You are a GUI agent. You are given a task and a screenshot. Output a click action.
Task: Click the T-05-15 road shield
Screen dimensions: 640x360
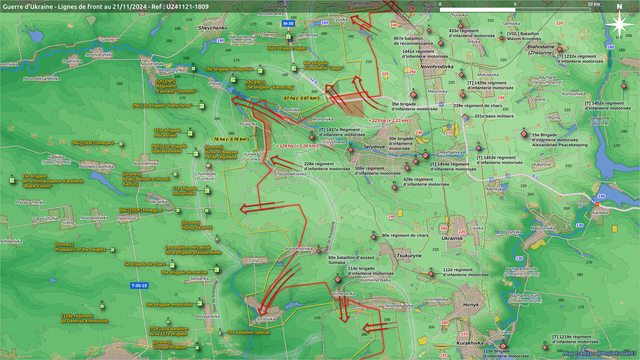click(139, 286)
